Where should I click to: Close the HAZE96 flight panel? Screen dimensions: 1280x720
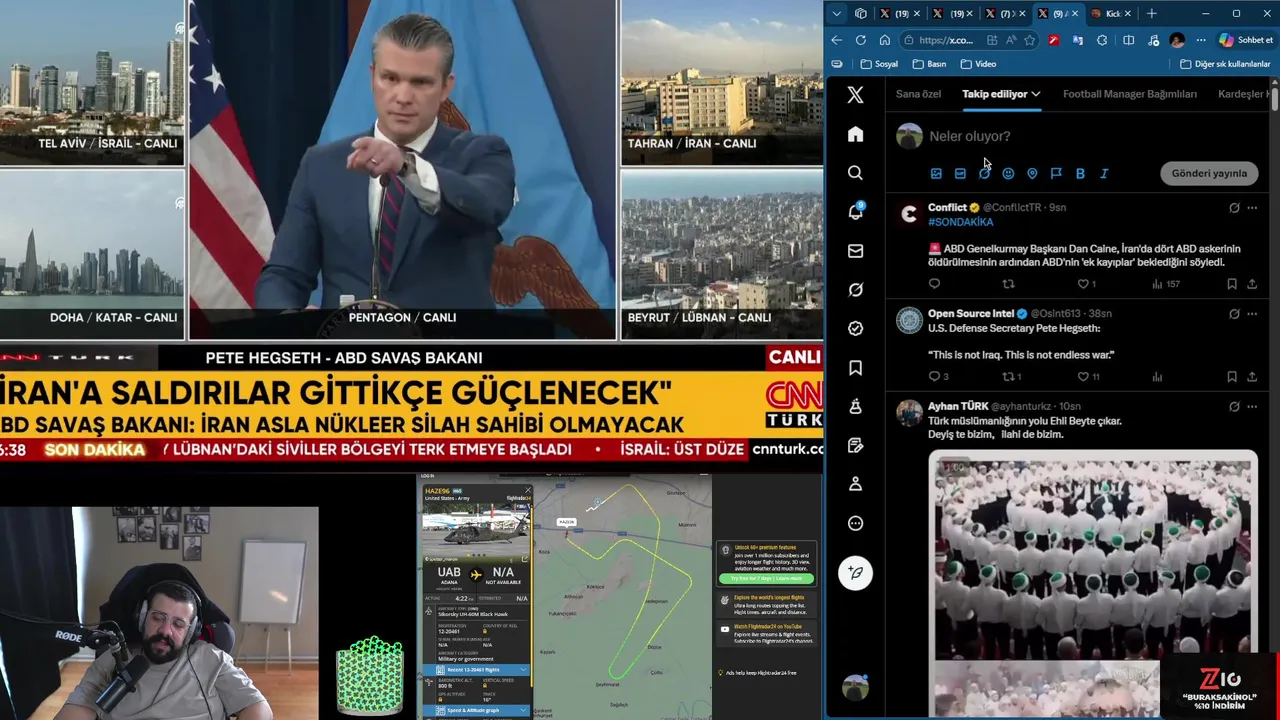click(x=527, y=491)
